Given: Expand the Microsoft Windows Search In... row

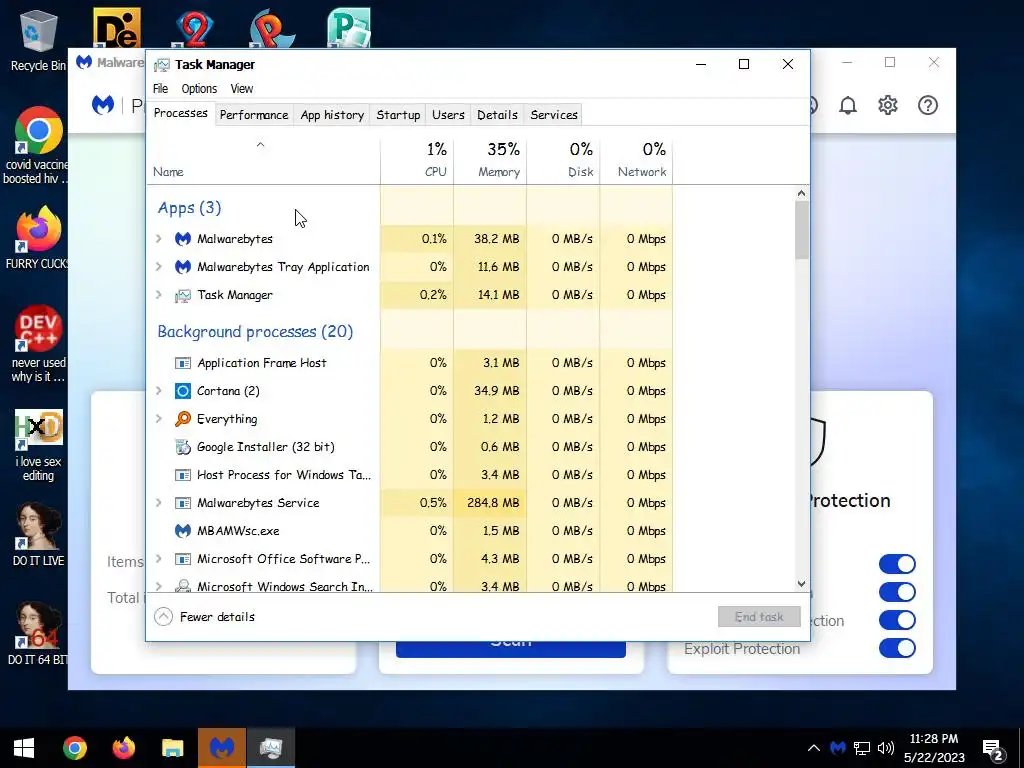Looking at the screenshot, I should click(159, 586).
